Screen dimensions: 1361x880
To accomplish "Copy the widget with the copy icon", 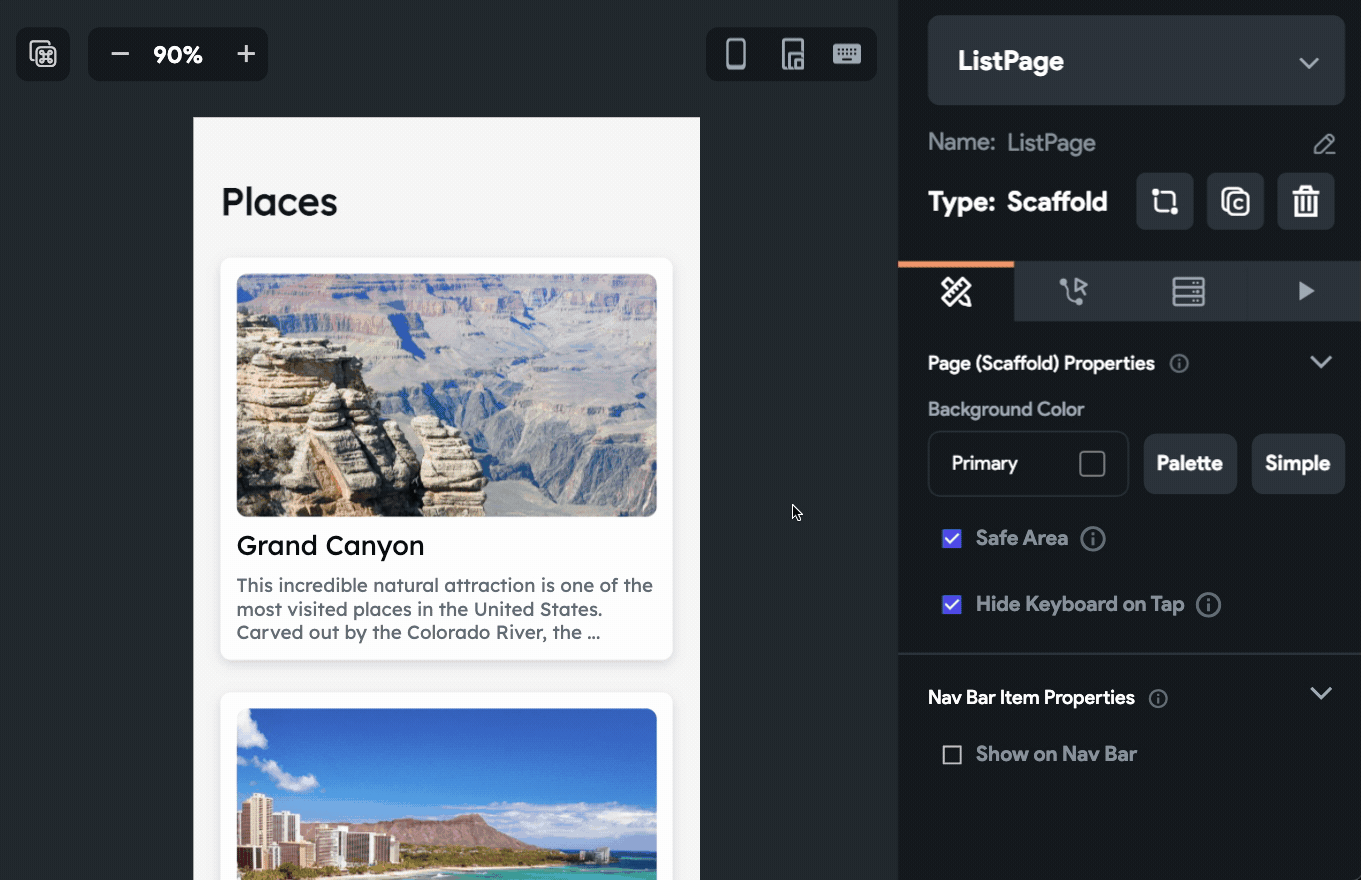I will coord(1236,202).
